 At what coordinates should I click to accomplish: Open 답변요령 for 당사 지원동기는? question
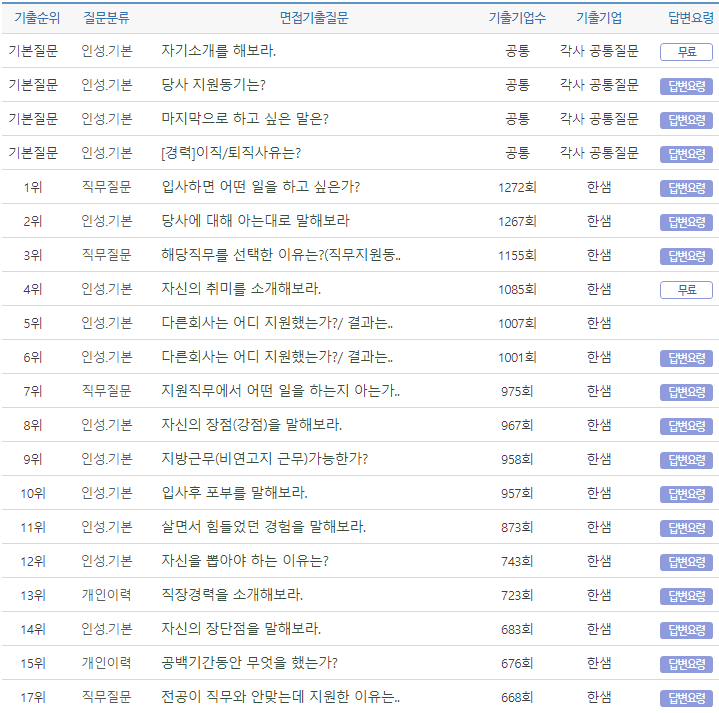(686, 86)
